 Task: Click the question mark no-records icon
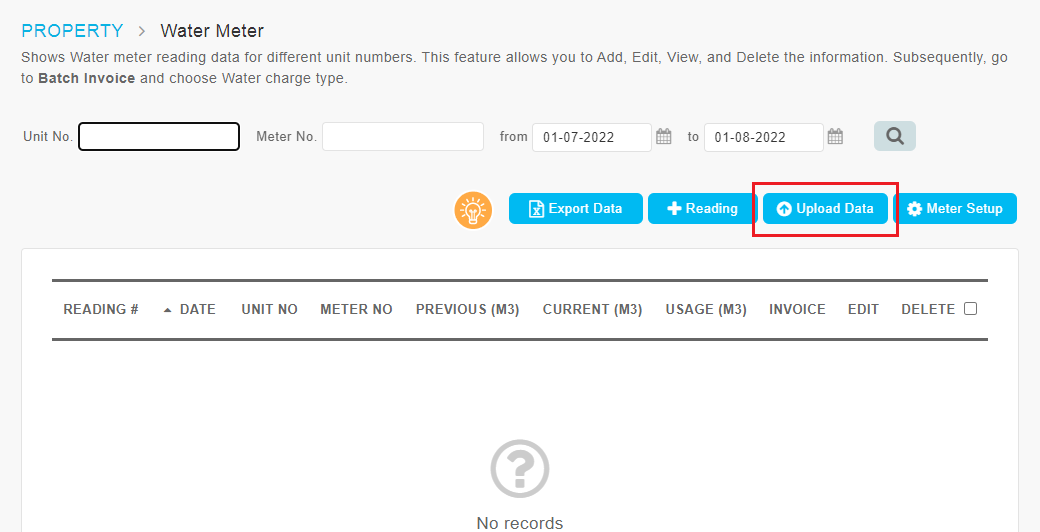point(520,469)
